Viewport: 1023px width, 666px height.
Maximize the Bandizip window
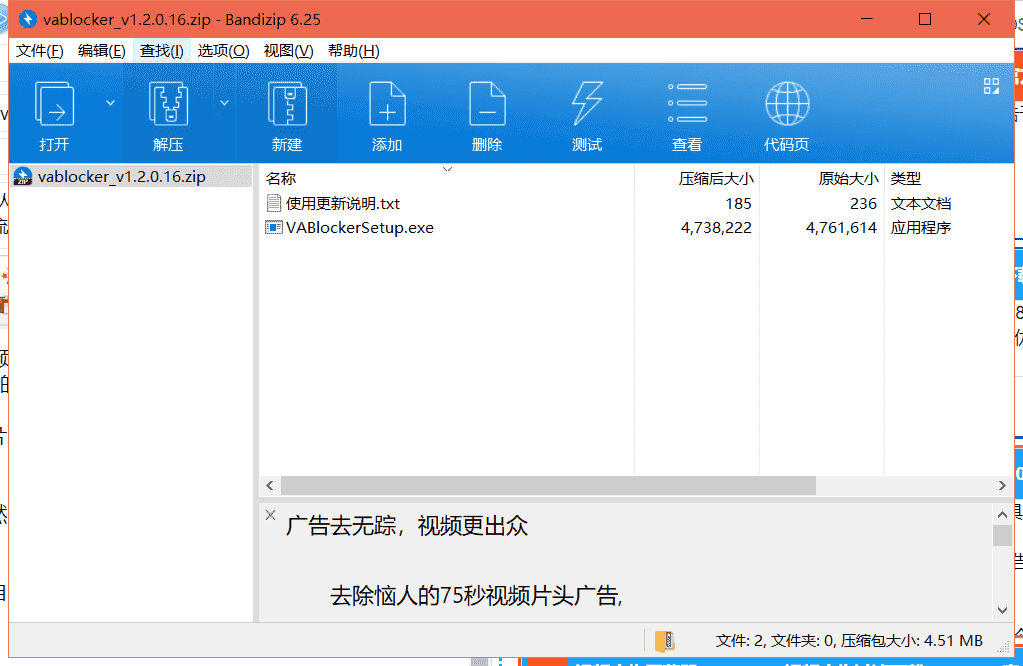point(924,19)
